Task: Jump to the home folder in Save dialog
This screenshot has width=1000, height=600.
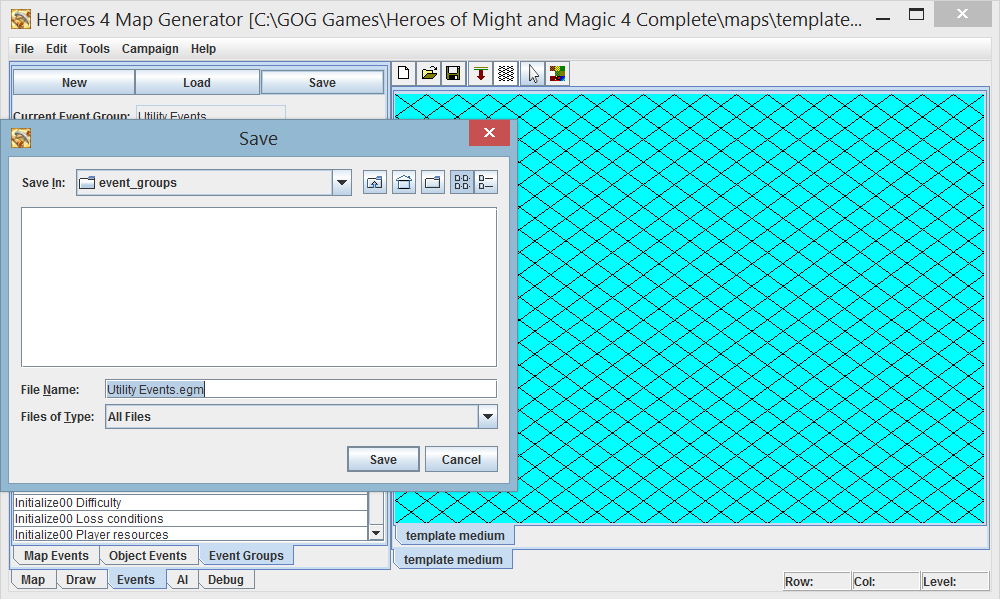Action: (x=404, y=183)
